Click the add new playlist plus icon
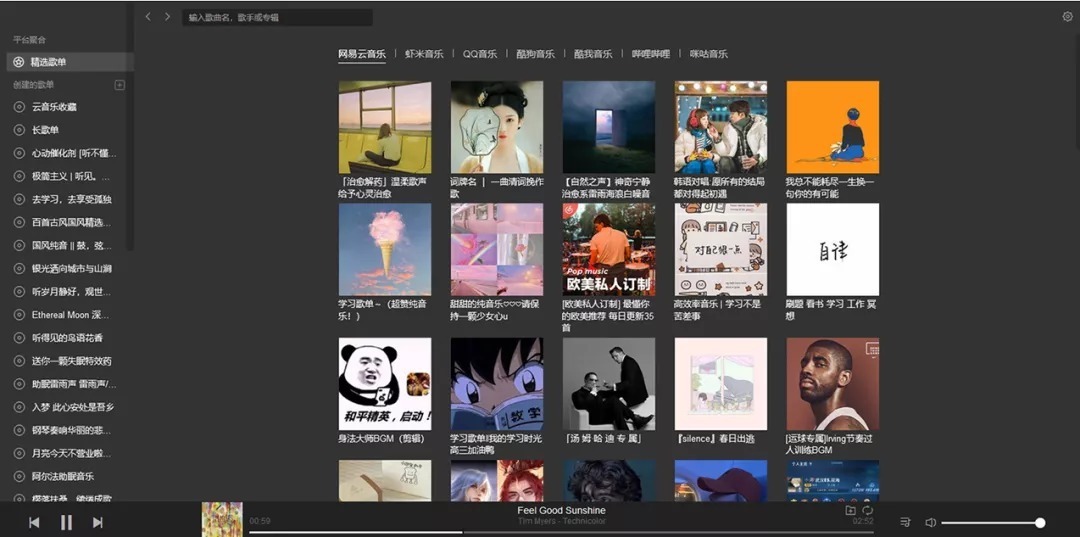 point(120,85)
